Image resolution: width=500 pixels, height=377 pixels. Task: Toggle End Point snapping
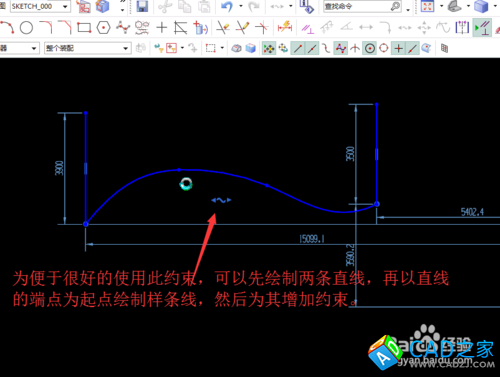298,48
